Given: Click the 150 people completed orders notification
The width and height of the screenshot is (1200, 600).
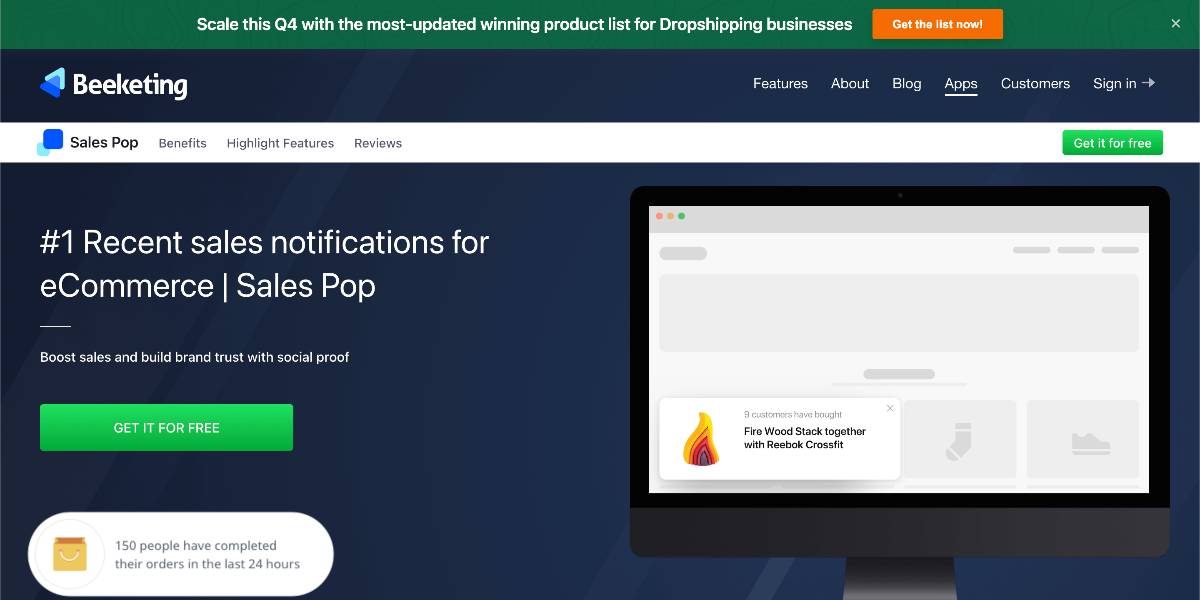Looking at the screenshot, I should pyautogui.click(x=180, y=554).
